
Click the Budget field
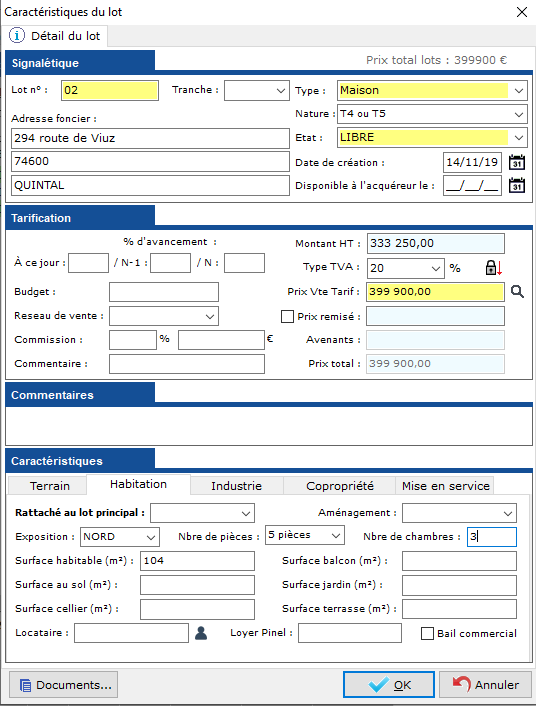click(164, 292)
